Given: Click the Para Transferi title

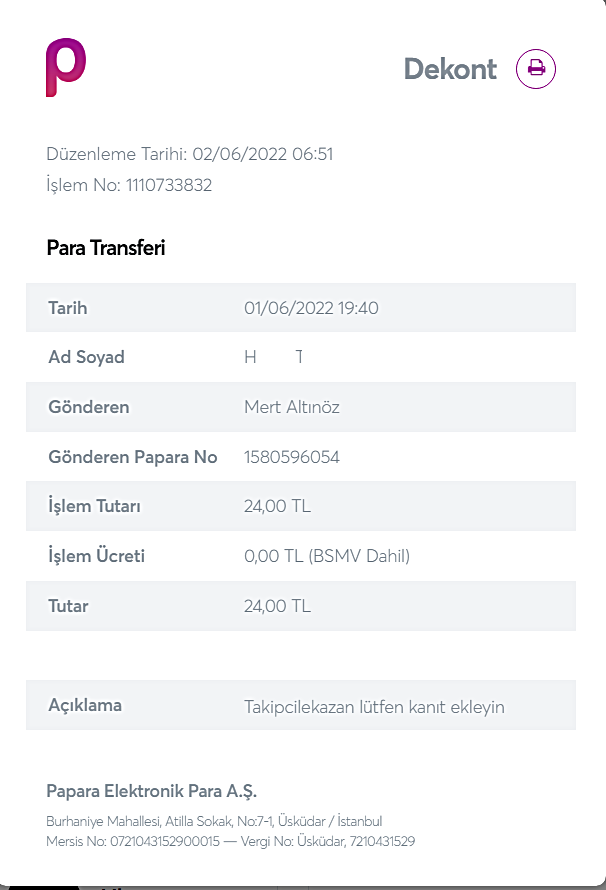Looking at the screenshot, I should (106, 248).
